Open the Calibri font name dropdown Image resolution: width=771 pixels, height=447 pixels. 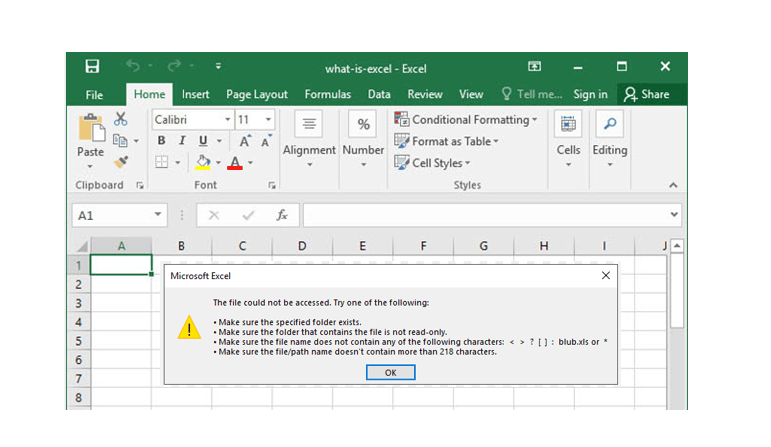(x=227, y=119)
